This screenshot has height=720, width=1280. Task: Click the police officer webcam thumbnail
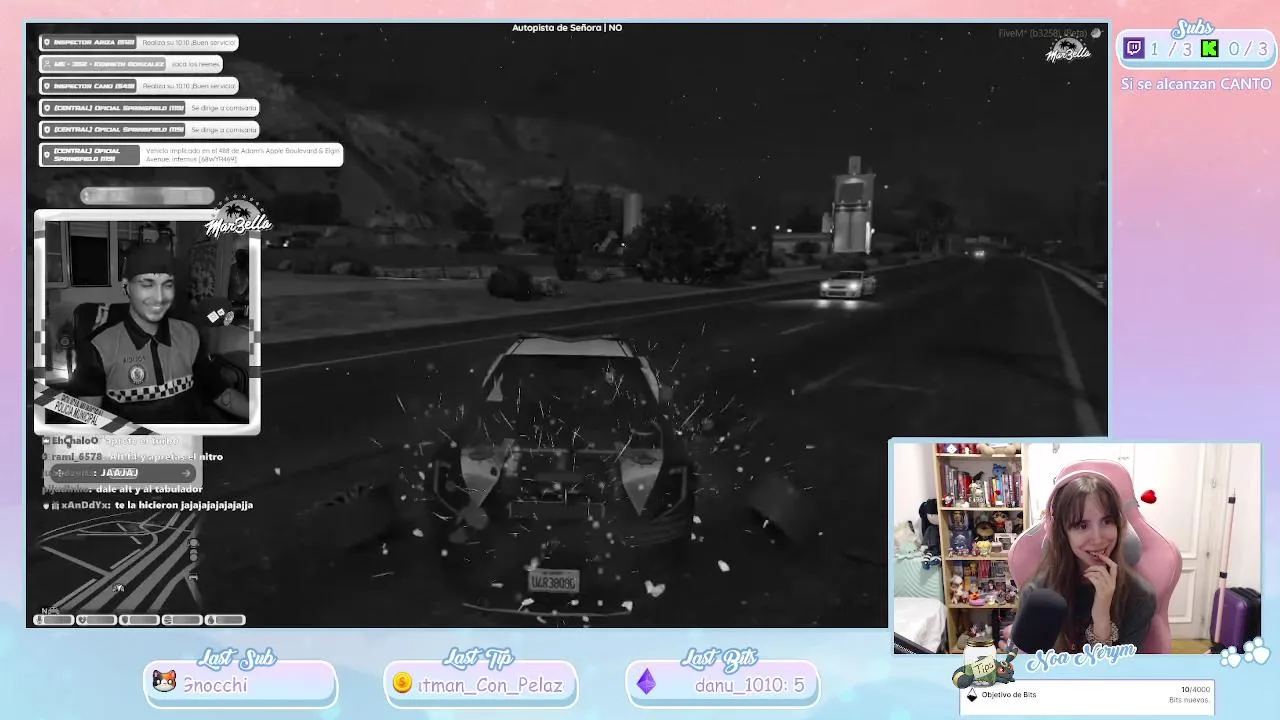[148, 322]
